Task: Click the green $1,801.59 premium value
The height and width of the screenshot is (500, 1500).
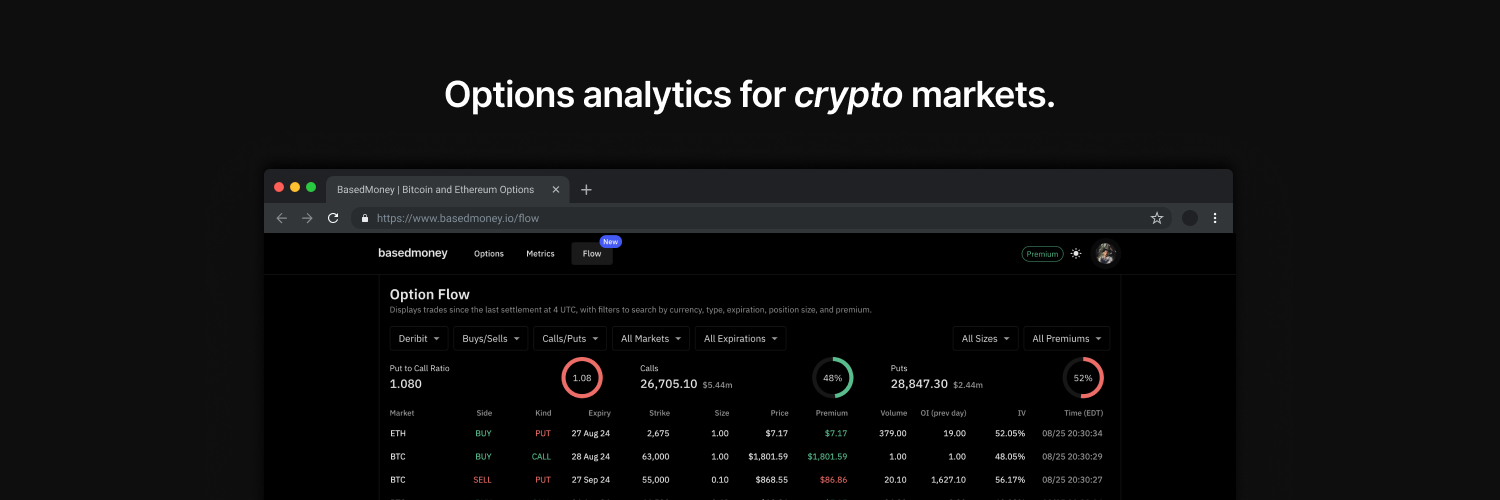Action: tap(827, 456)
